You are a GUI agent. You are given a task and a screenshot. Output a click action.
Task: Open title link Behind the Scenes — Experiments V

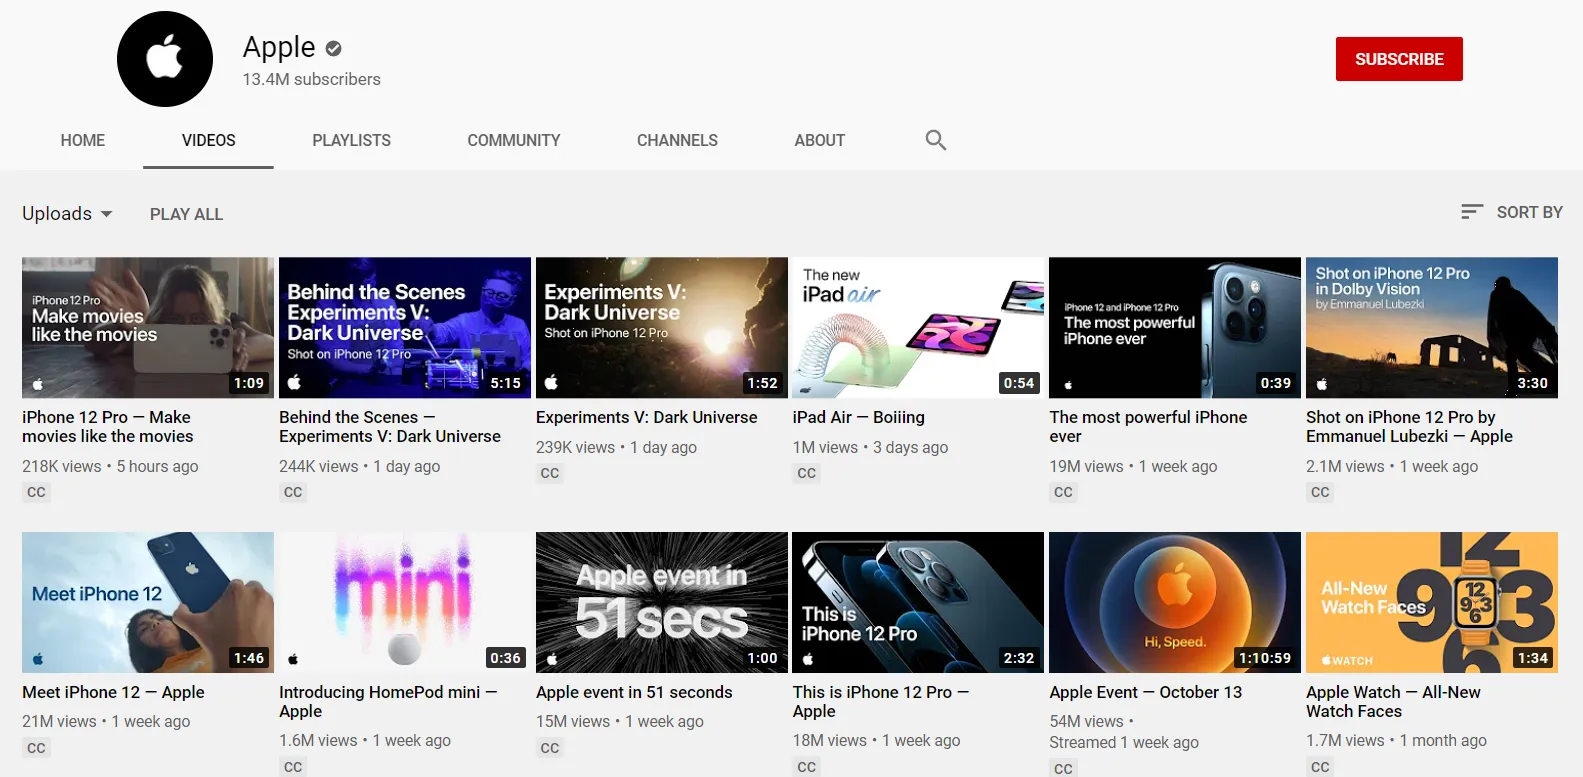click(390, 427)
